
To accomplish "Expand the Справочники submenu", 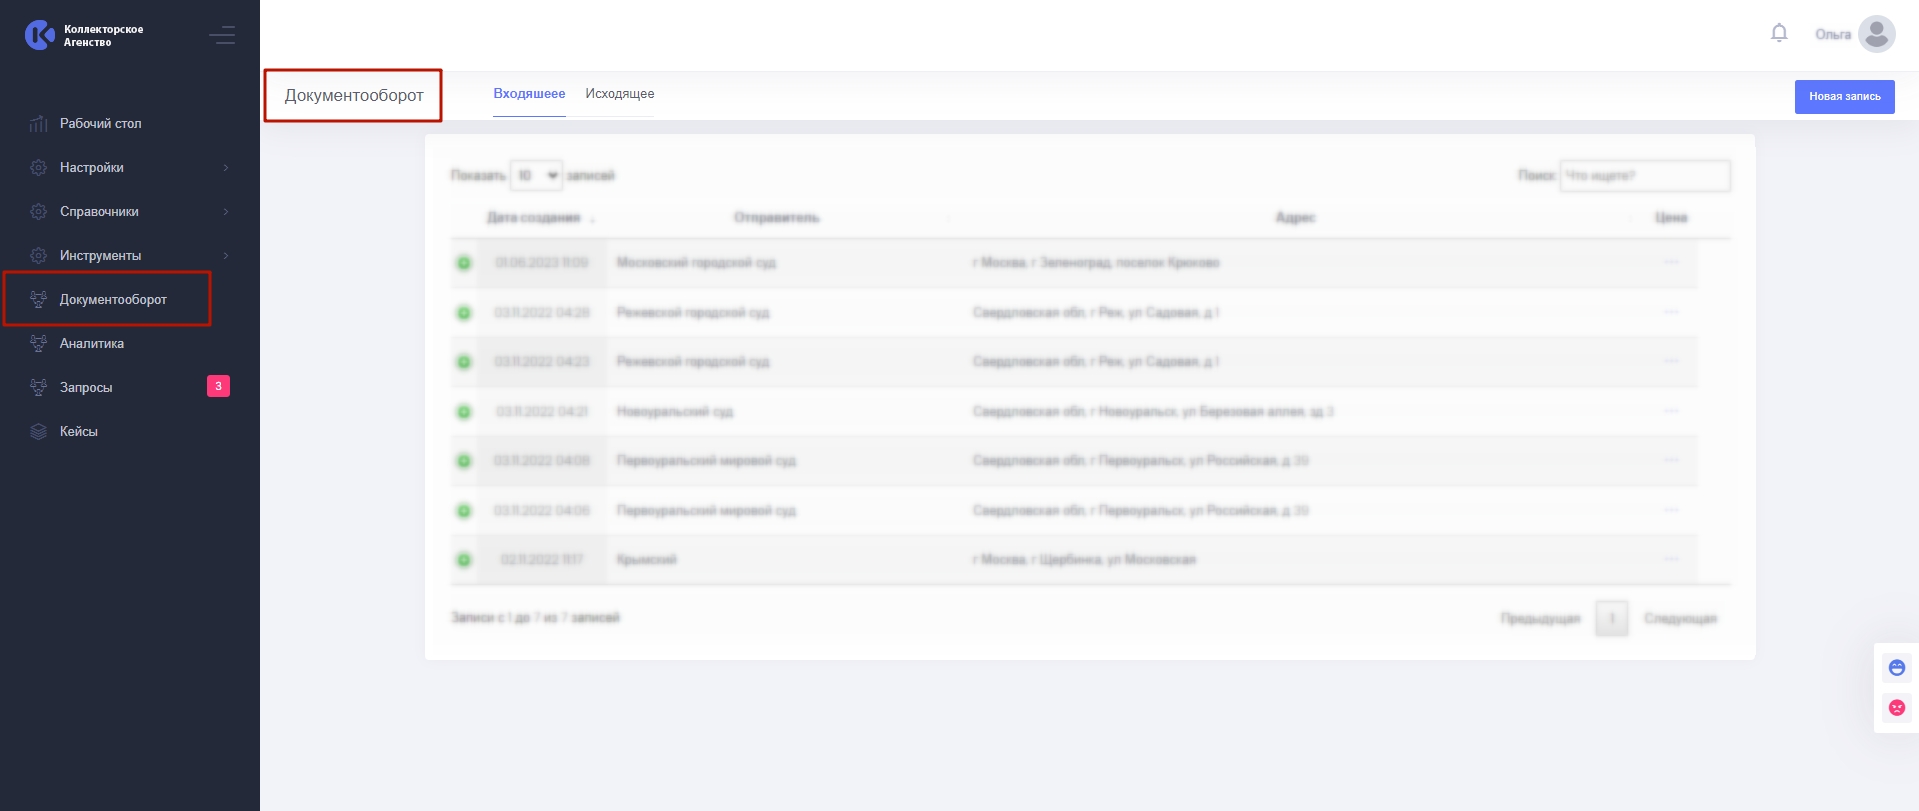I will pos(226,212).
